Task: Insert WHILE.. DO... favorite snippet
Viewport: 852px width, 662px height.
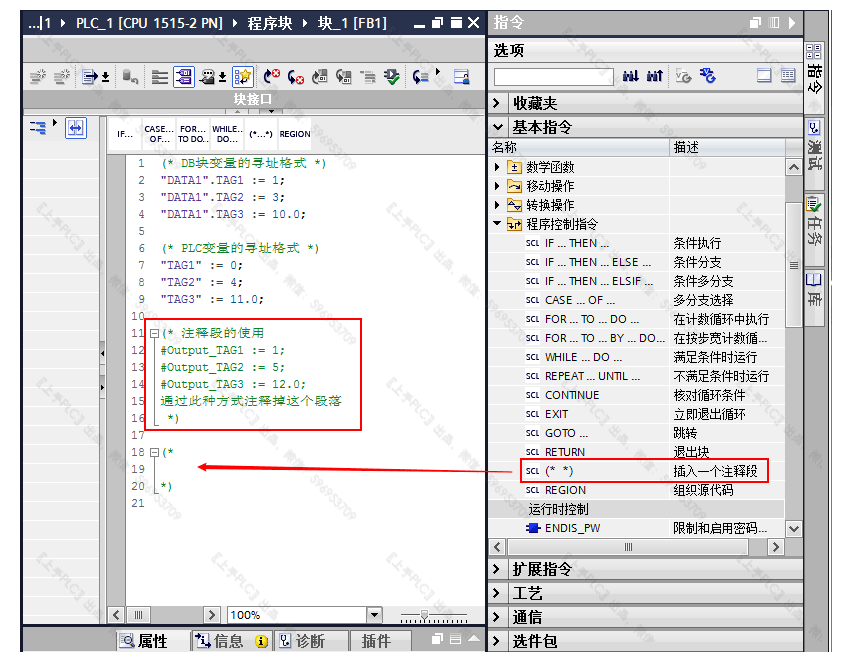Action: coord(227,134)
